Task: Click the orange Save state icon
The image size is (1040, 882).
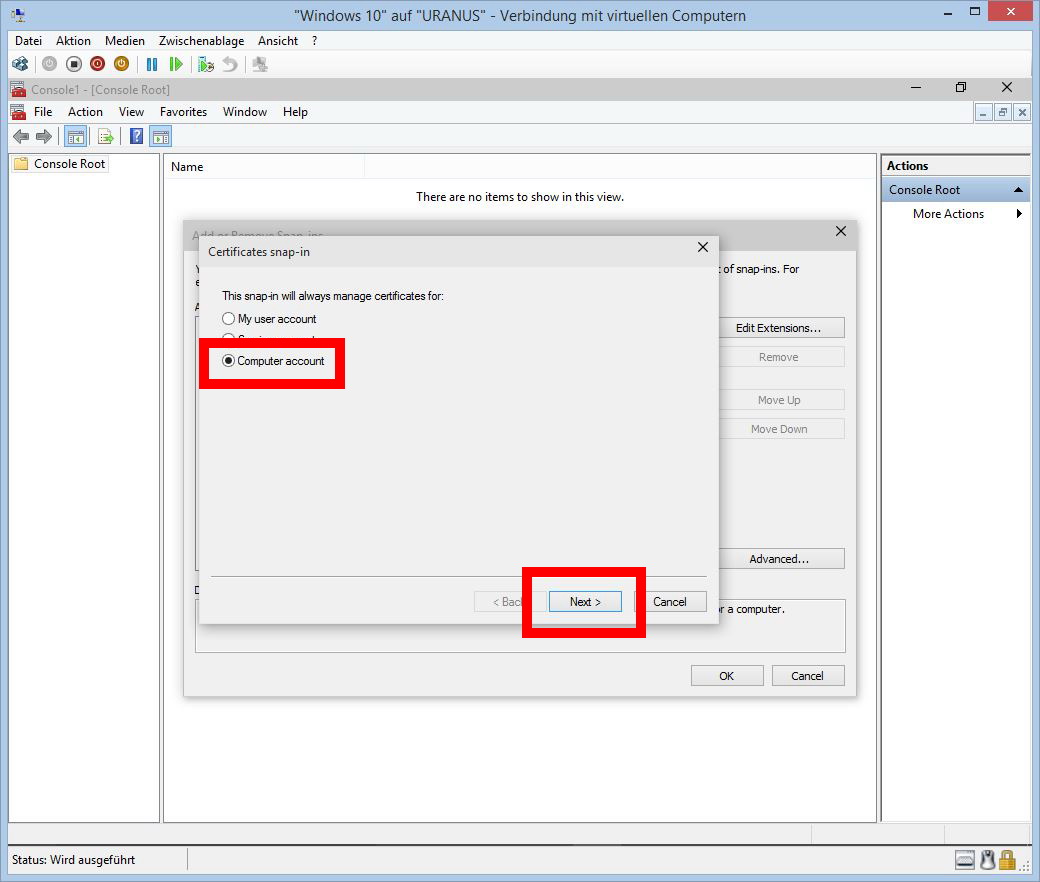Action: 121,64
